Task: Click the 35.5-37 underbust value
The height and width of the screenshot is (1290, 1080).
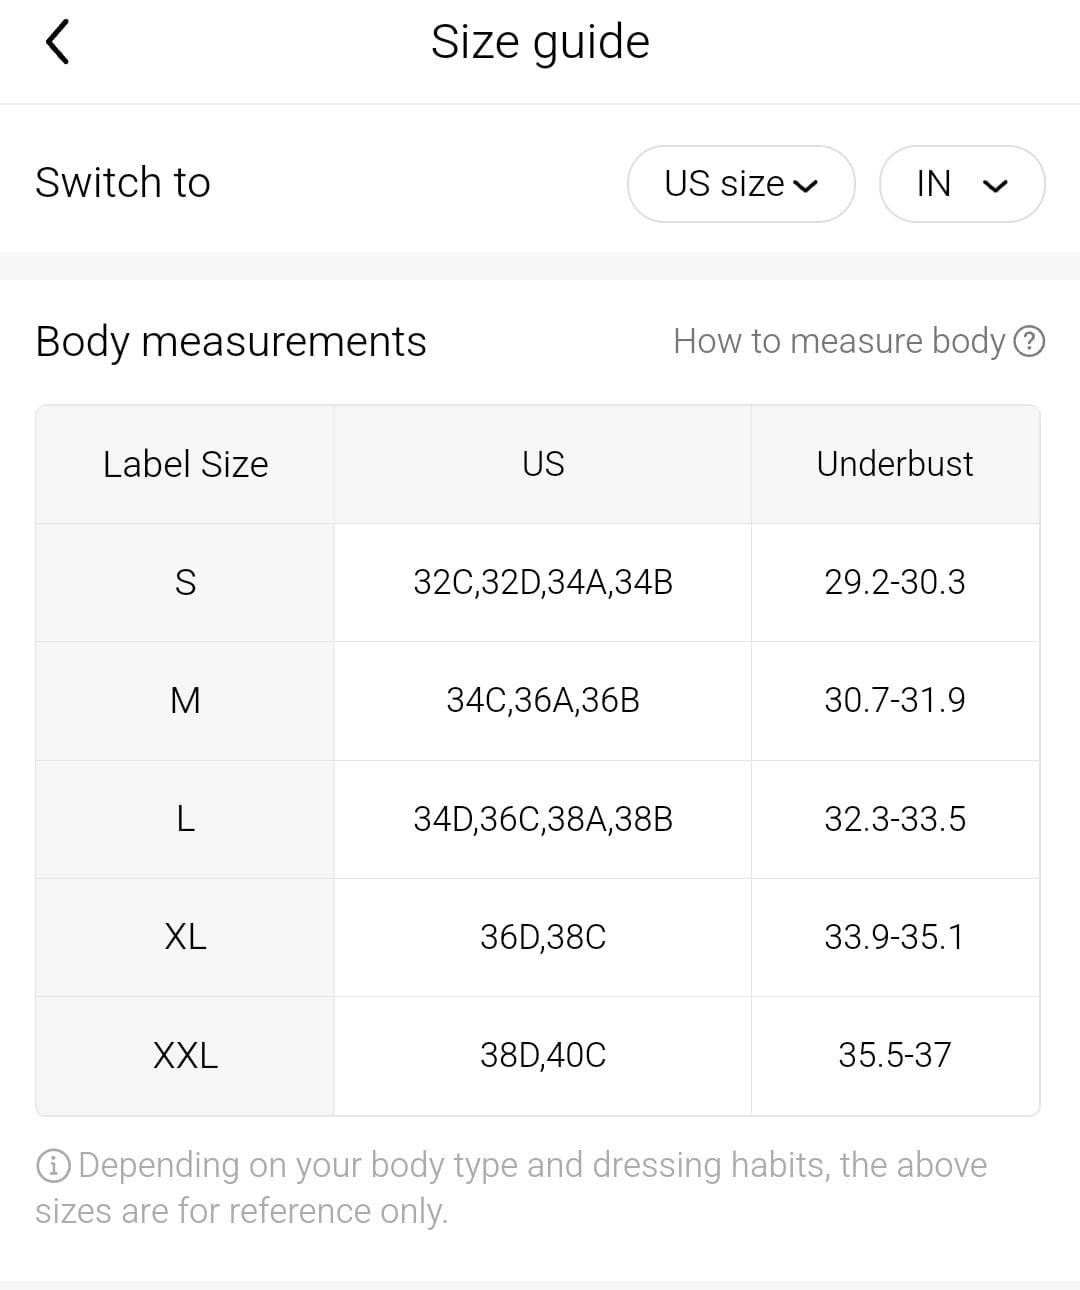Action: point(895,1055)
